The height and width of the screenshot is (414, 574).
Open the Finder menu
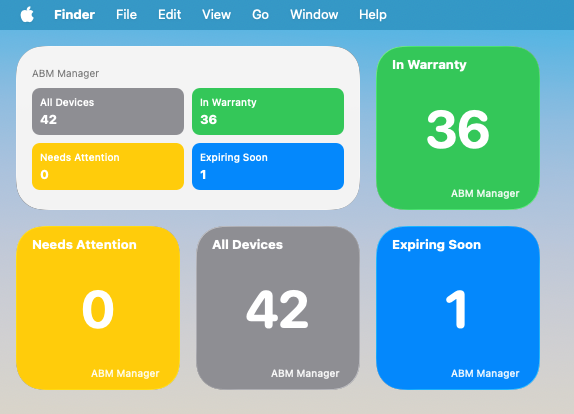click(x=74, y=15)
